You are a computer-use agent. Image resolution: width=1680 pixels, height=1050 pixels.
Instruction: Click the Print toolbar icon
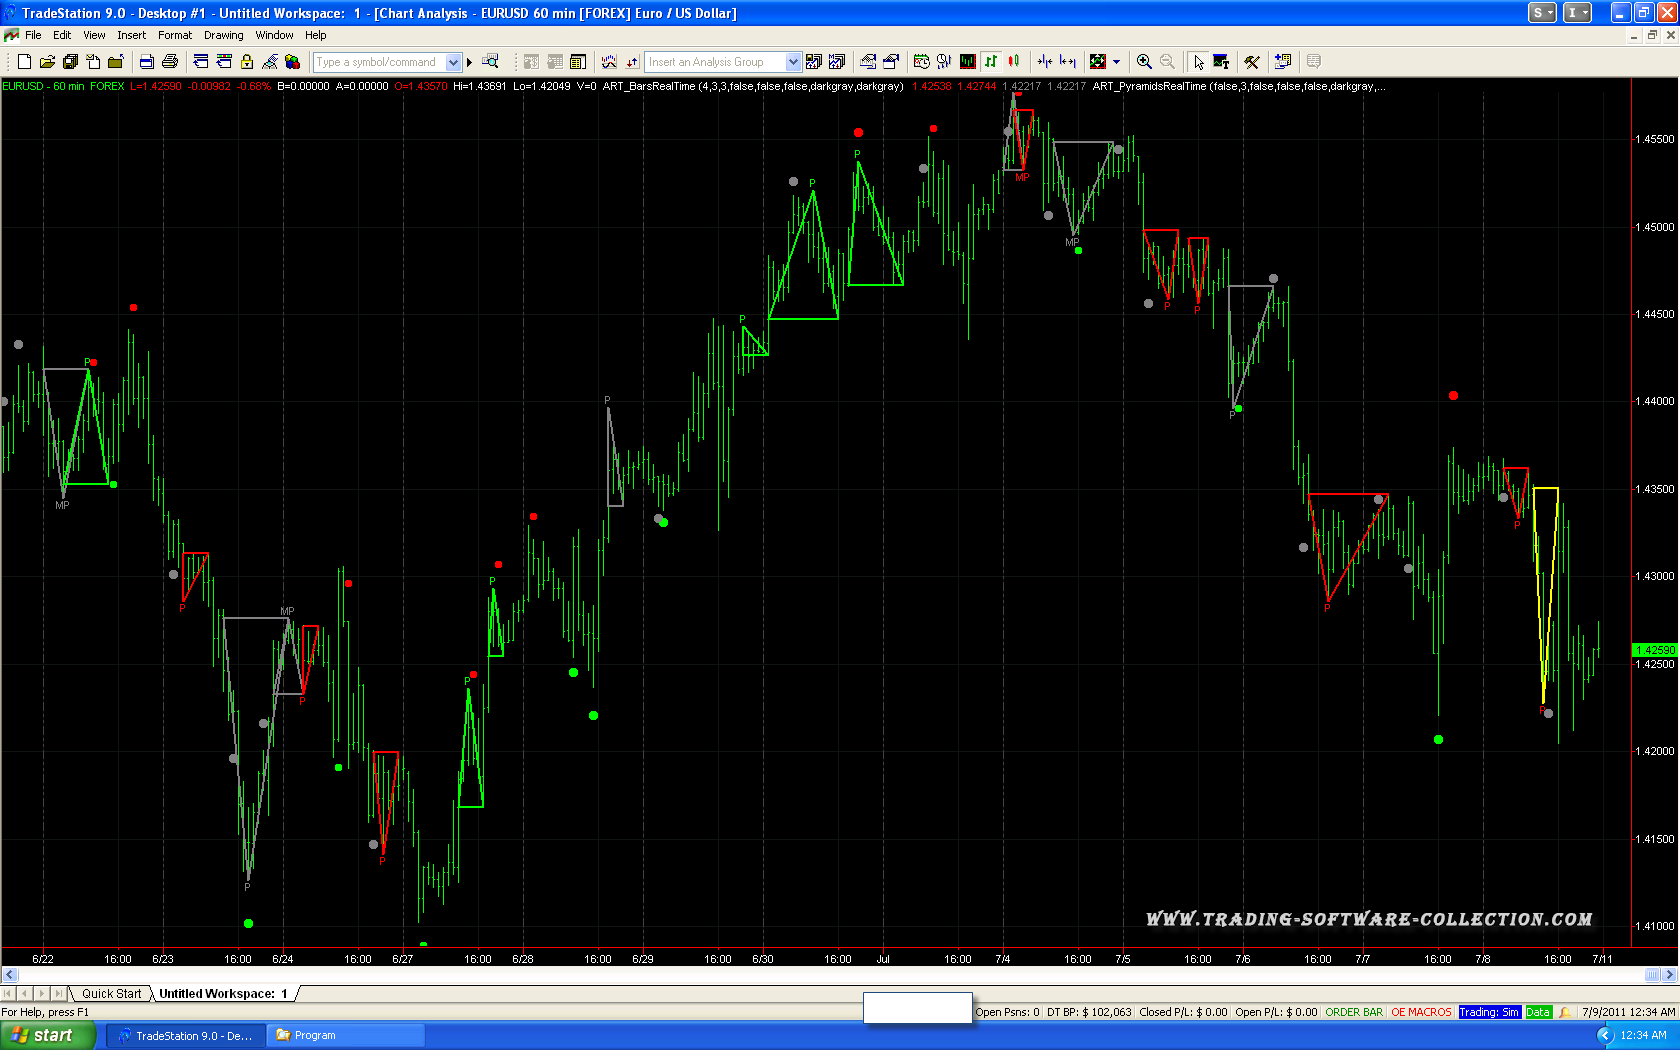click(x=169, y=62)
